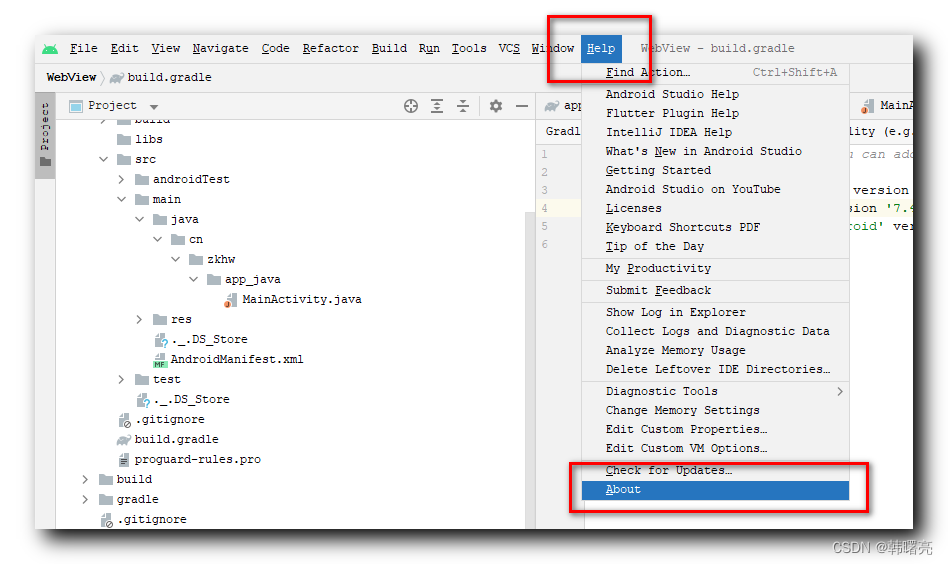Viewport: 948px width, 564px height.
Task: Click the Help menu
Action: click(601, 48)
